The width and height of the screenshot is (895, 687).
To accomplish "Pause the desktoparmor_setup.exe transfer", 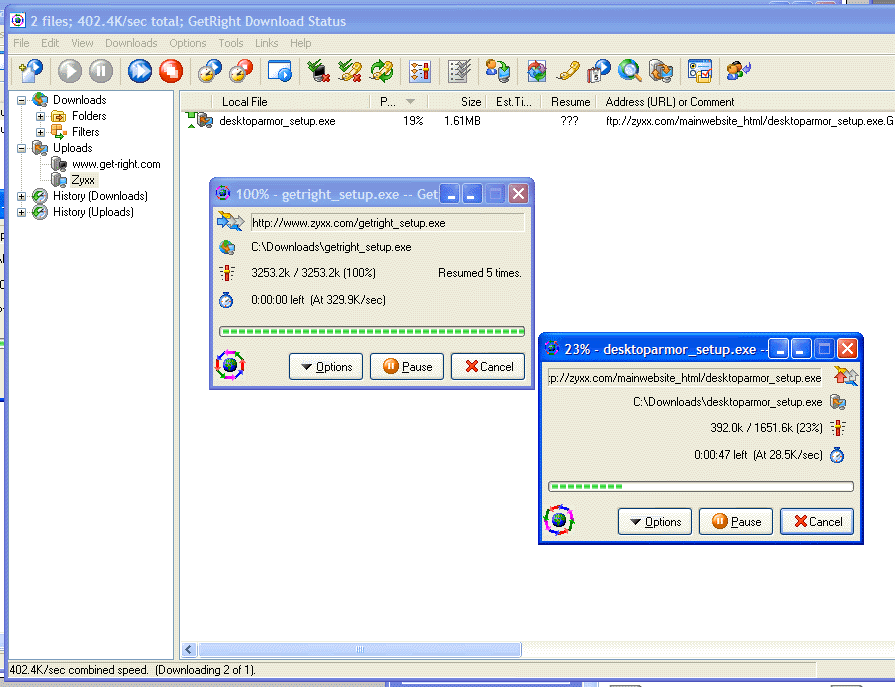I will coord(736,522).
